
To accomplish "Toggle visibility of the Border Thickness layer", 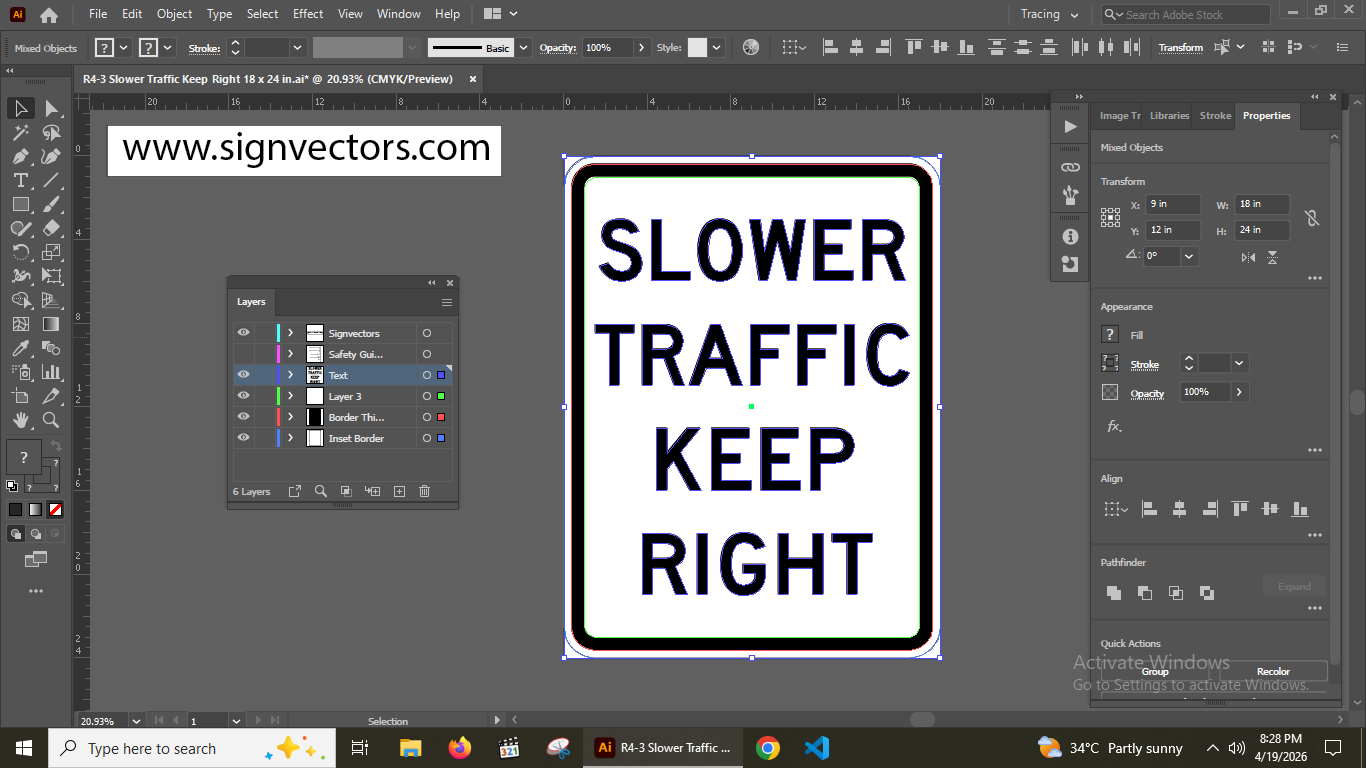I will point(243,416).
